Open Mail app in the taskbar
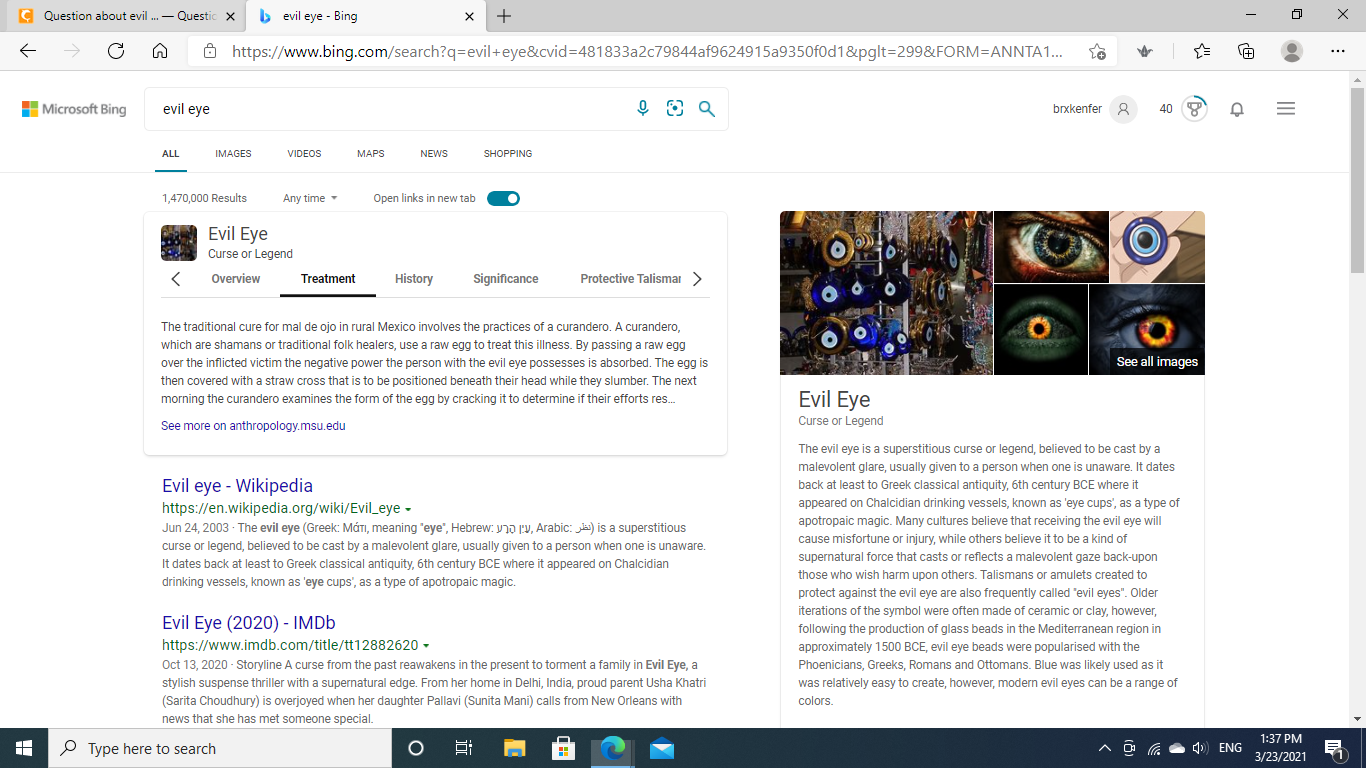The image size is (1366, 768). click(x=661, y=748)
